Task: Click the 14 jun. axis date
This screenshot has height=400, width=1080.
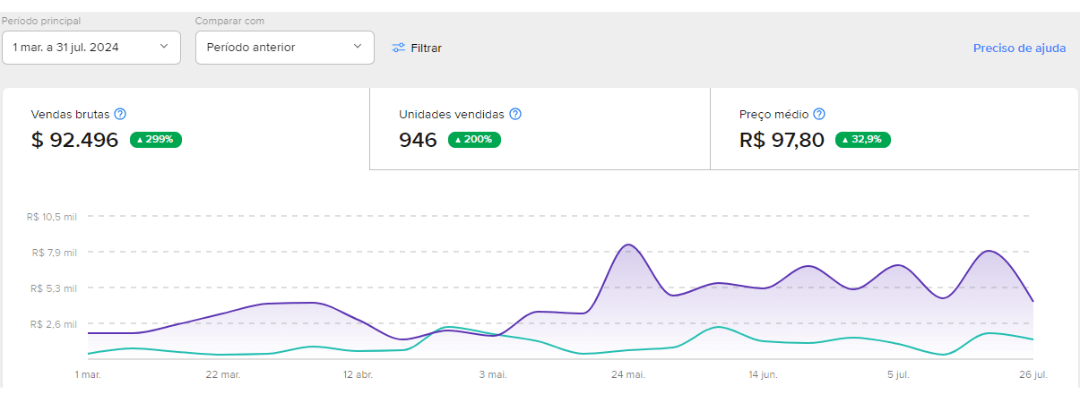Action: (763, 375)
